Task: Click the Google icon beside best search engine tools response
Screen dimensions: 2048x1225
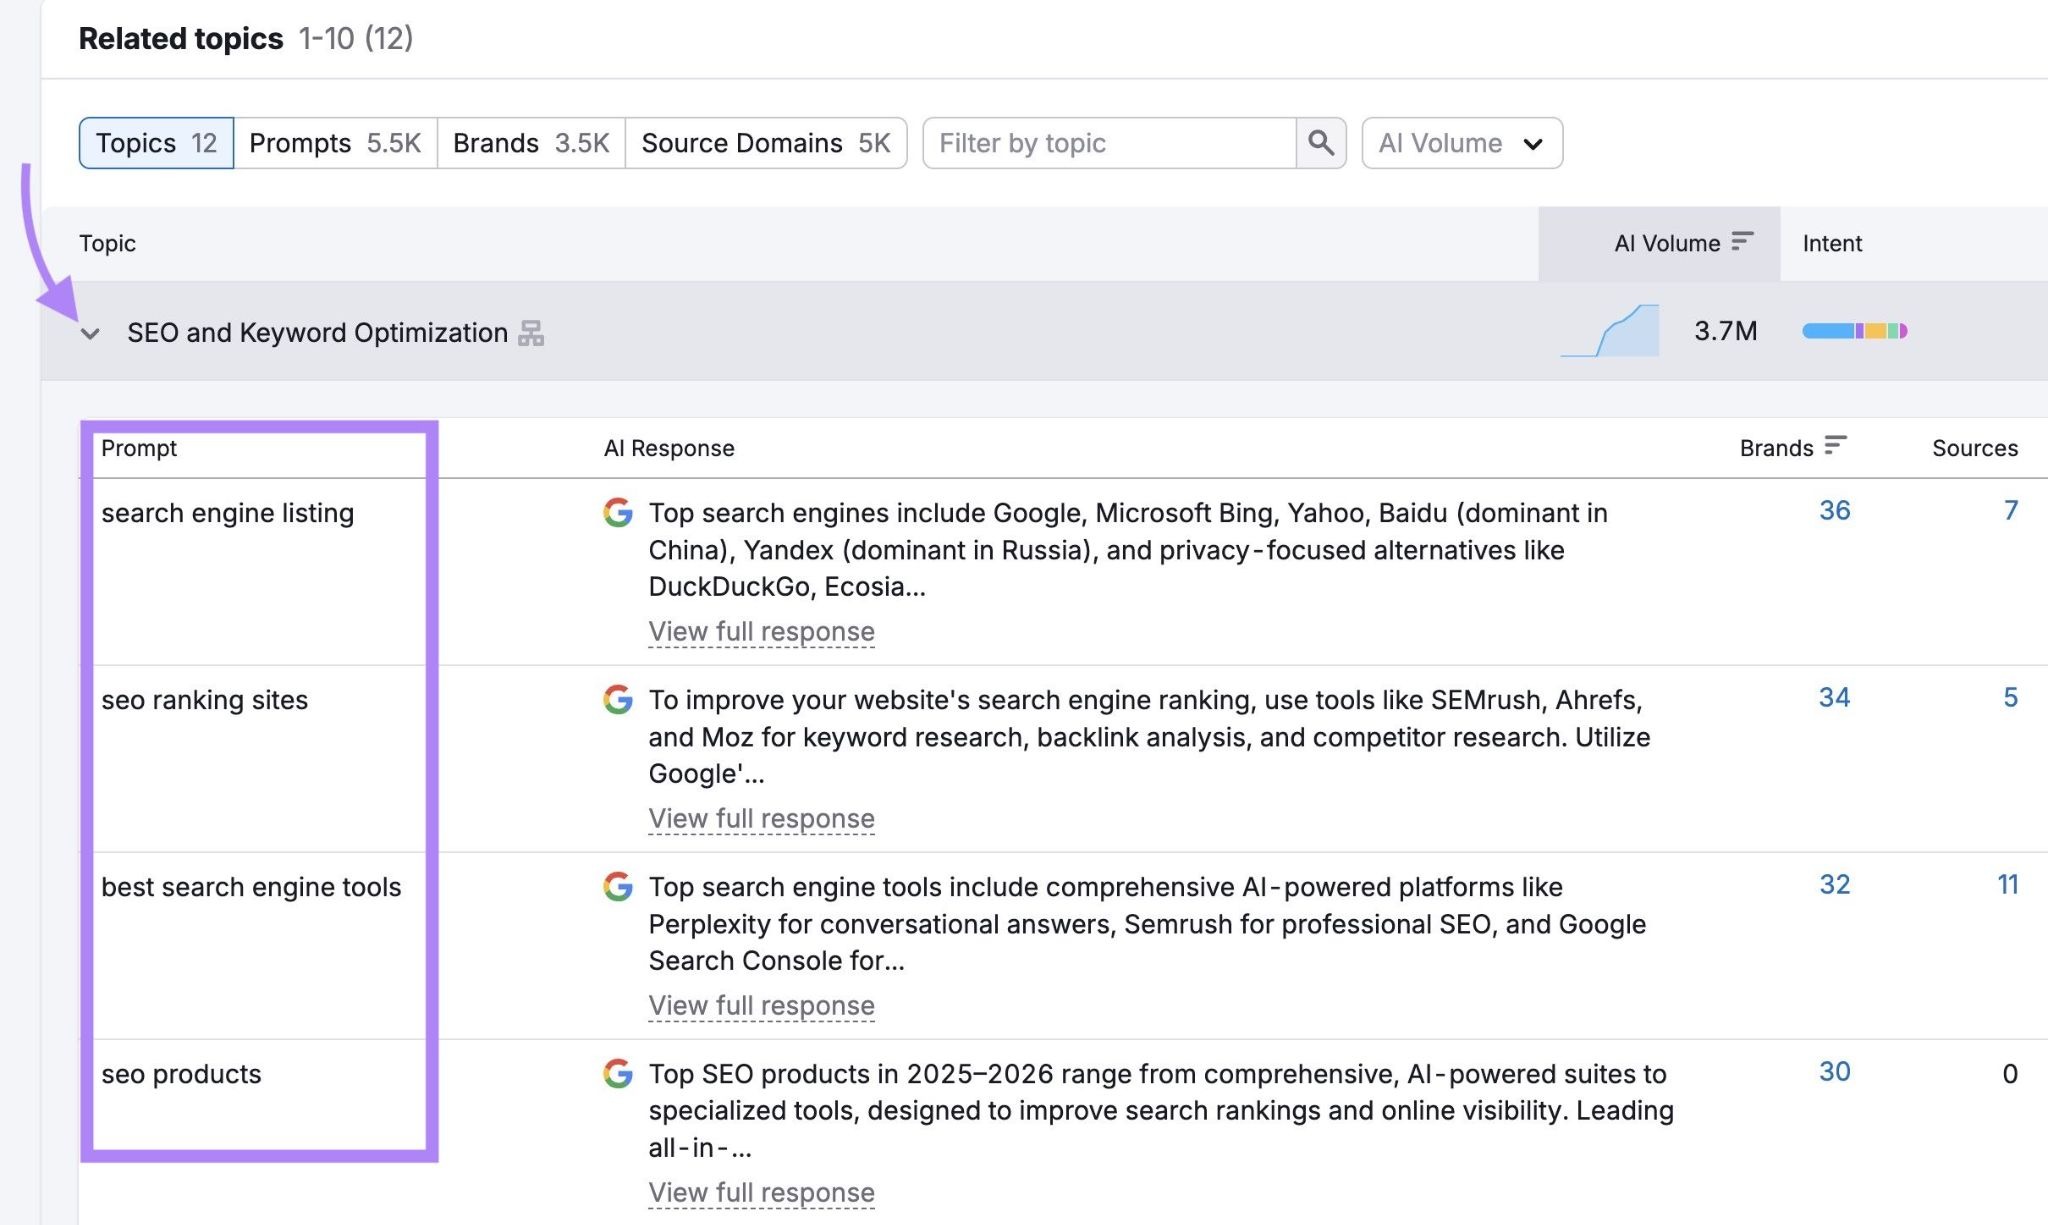Action: pyautogui.click(x=618, y=886)
